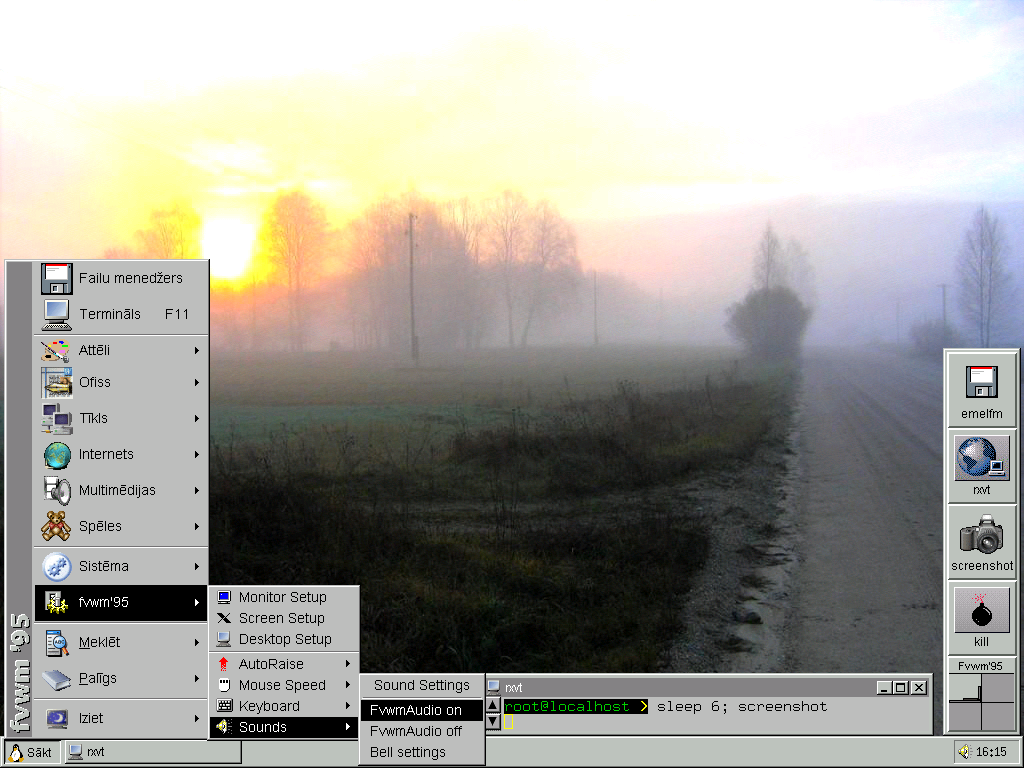The width and height of the screenshot is (1024, 768).
Task: Expand the AutoRaise submenu arrow
Action: click(348, 664)
